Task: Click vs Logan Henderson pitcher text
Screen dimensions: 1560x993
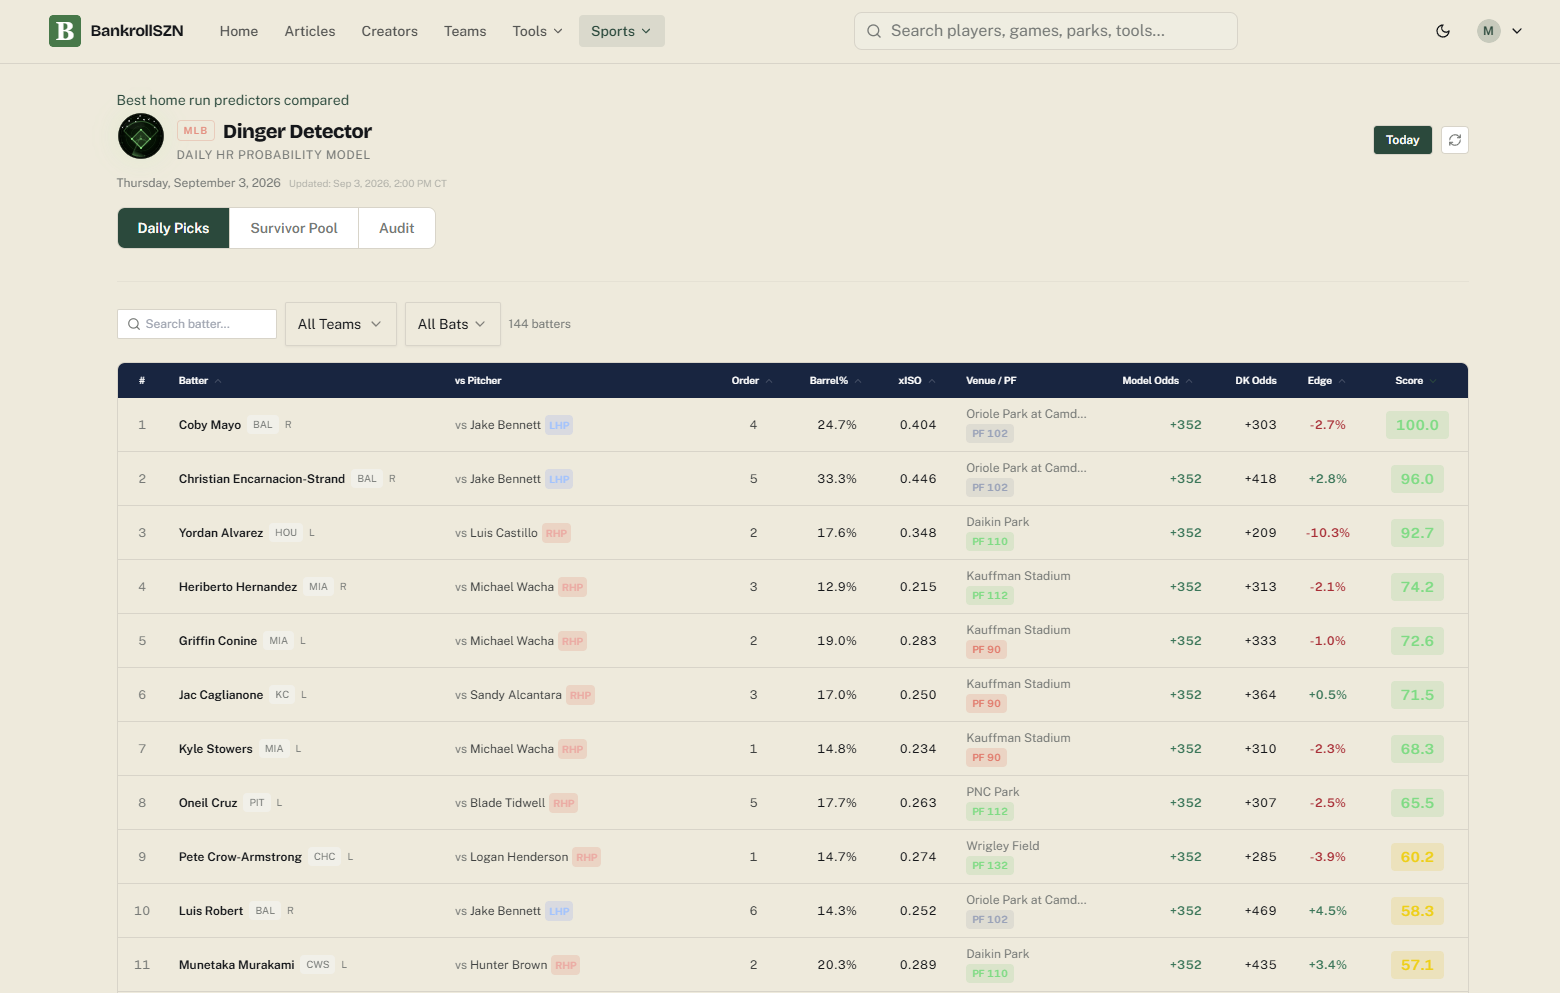Action: tap(511, 857)
